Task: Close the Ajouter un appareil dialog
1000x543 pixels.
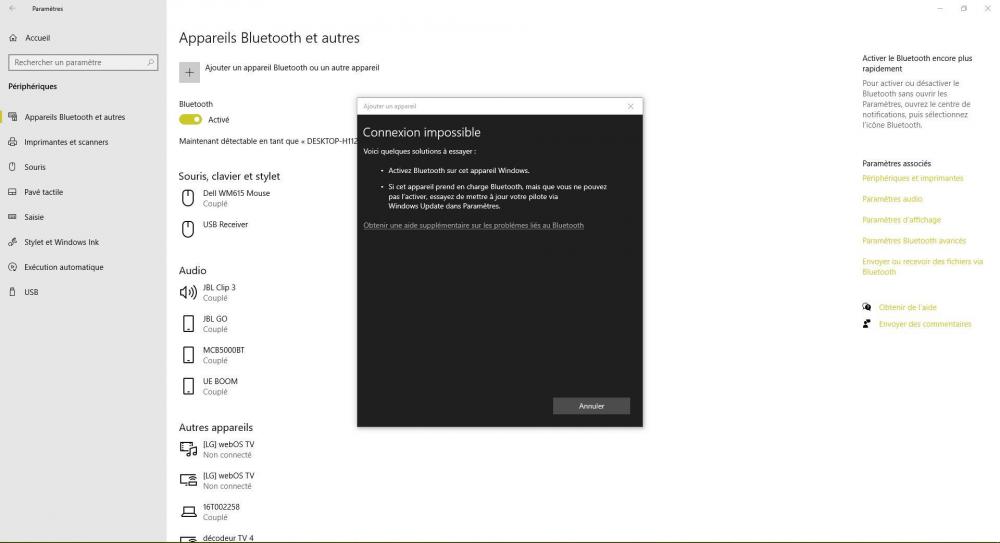Action: click(x=631, y=107)
